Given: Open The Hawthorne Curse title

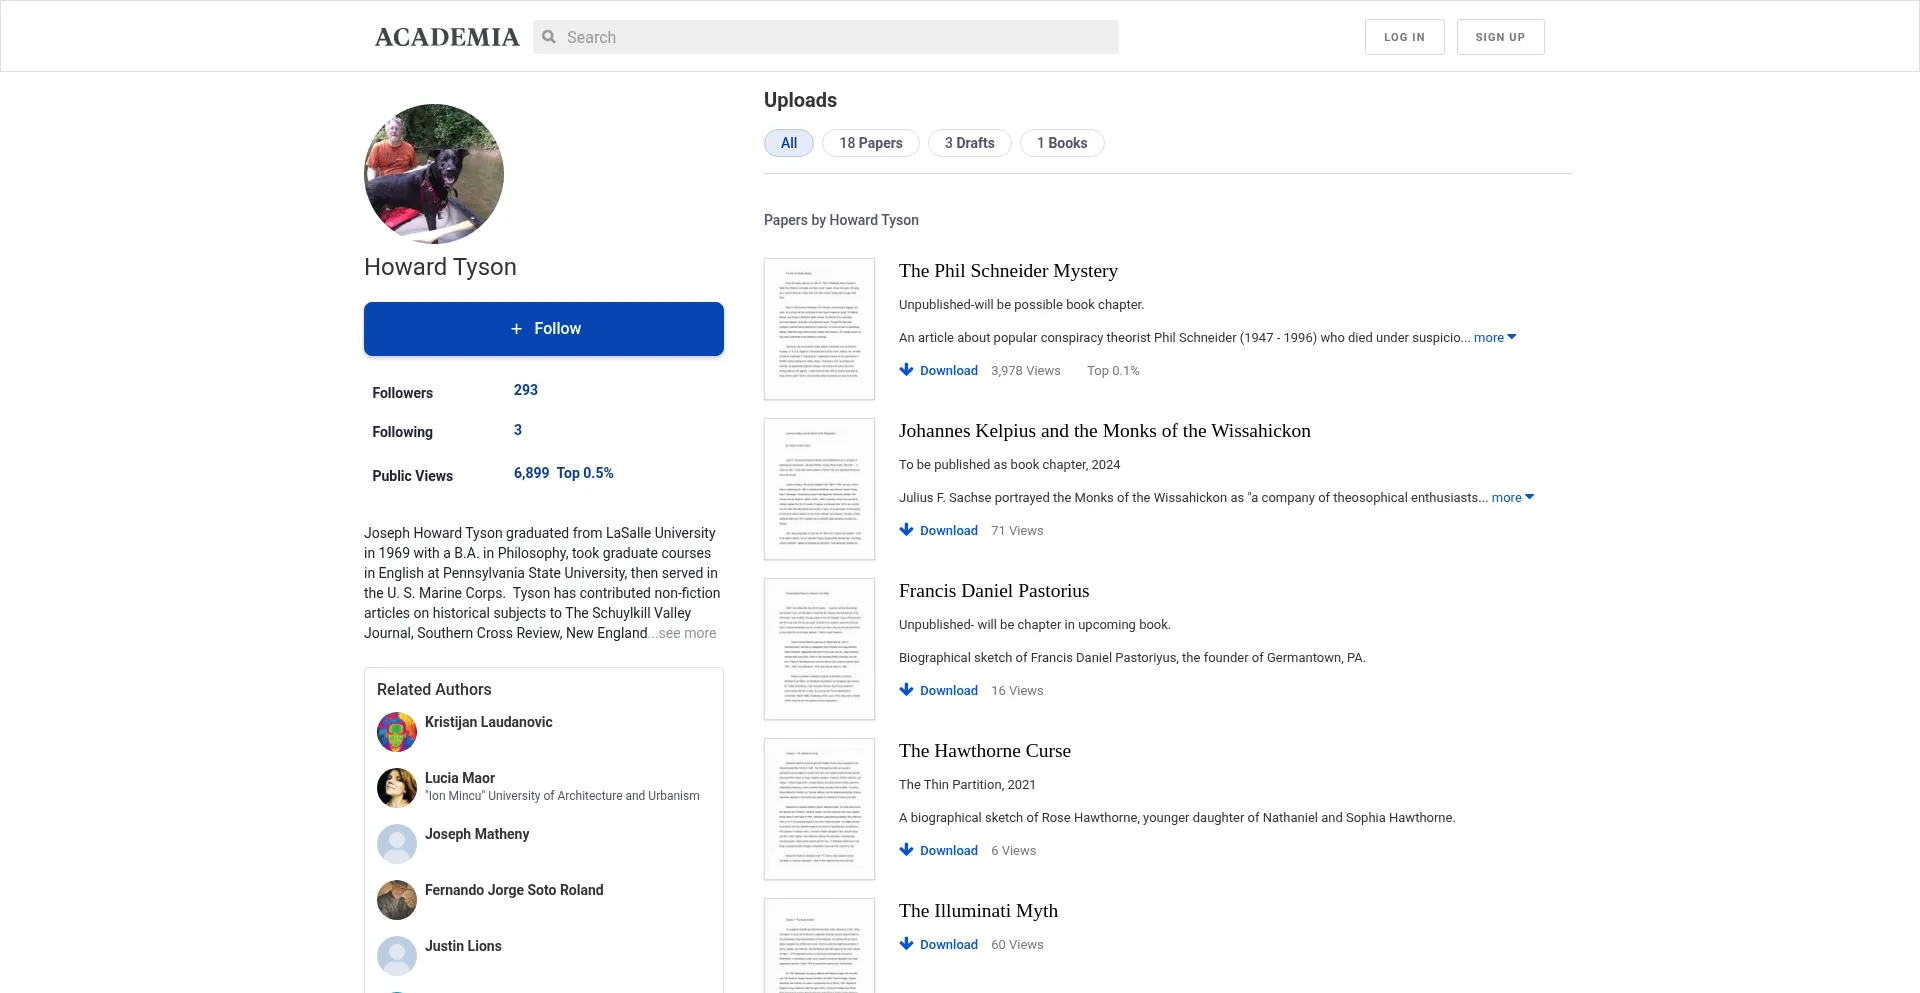Looking at the screenshot, I should (x=985, y=751).
